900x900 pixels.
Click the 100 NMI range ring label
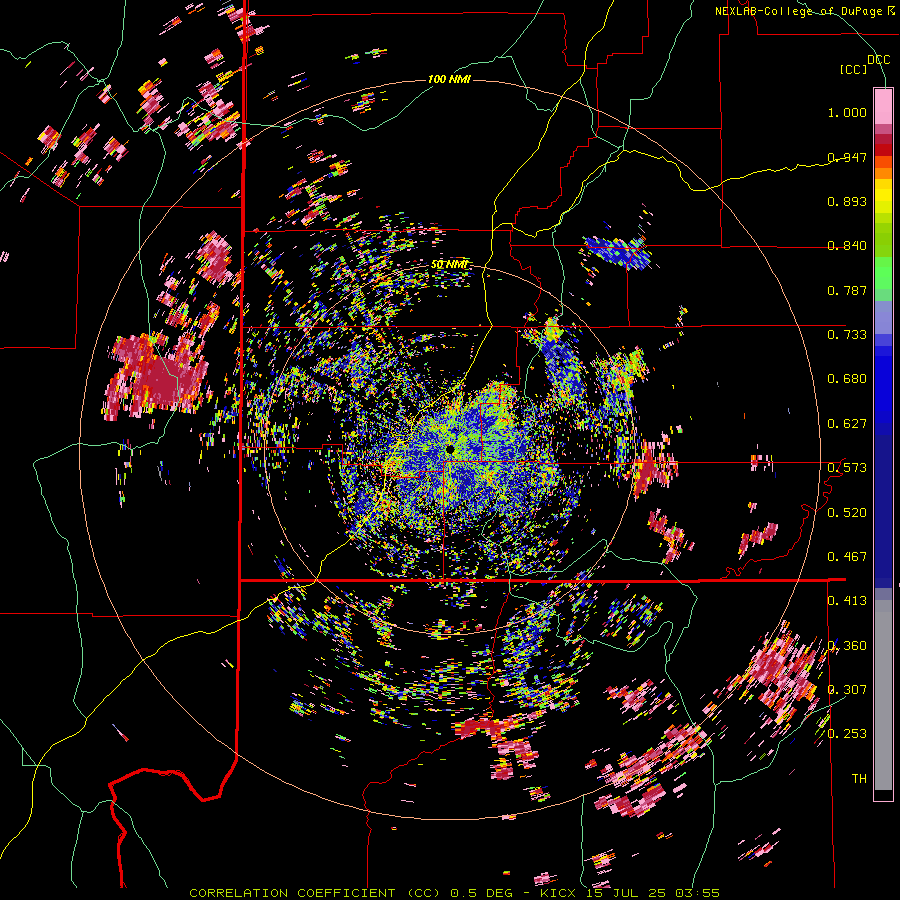(449, 79)
